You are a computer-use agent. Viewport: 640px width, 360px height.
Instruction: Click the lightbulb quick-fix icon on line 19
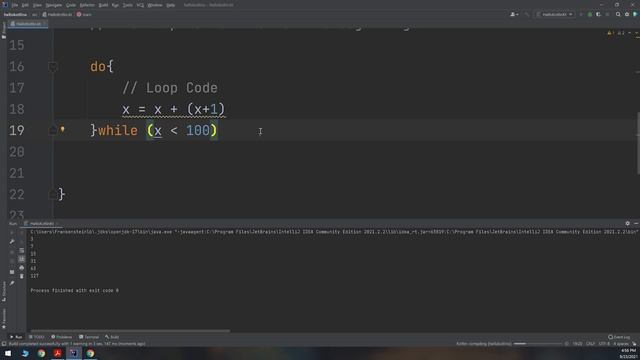pyautogui.click(x=62, y=129)
